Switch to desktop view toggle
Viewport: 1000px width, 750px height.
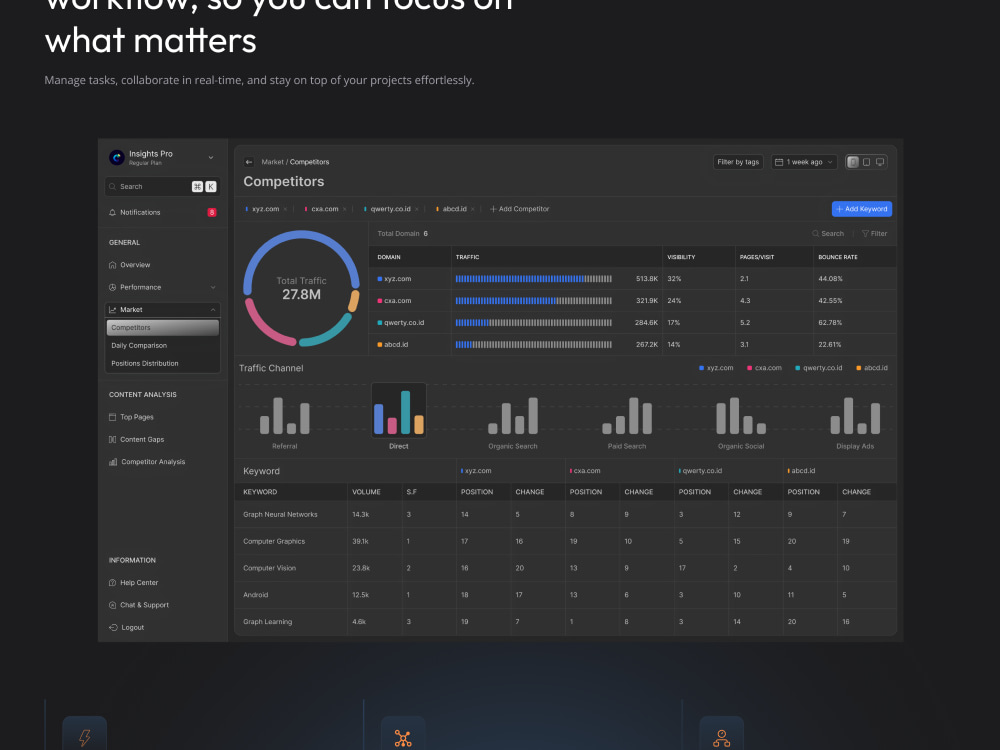tap(880, 162)
